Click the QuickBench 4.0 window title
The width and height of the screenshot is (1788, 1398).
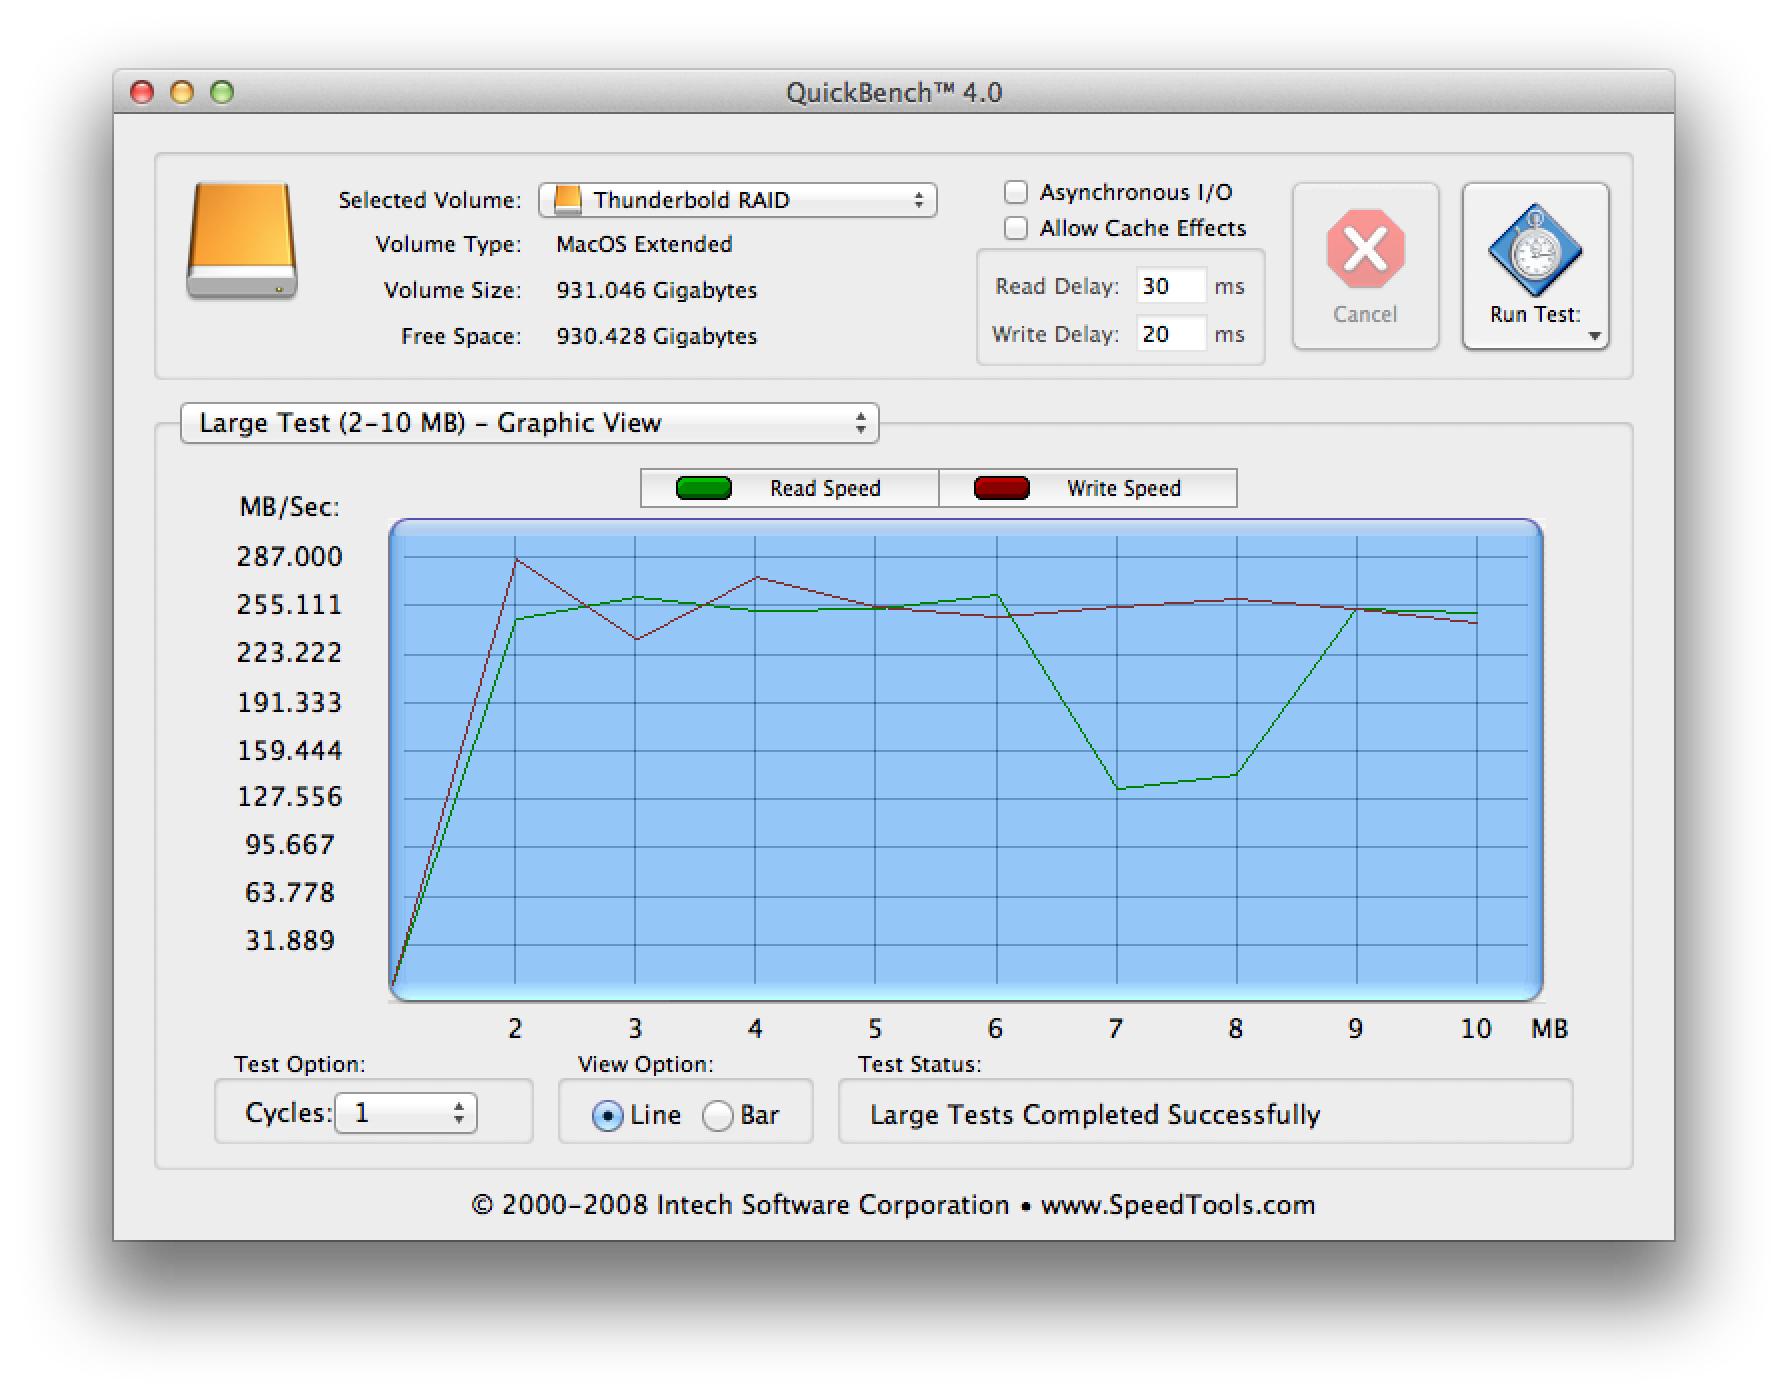(894, 92)
